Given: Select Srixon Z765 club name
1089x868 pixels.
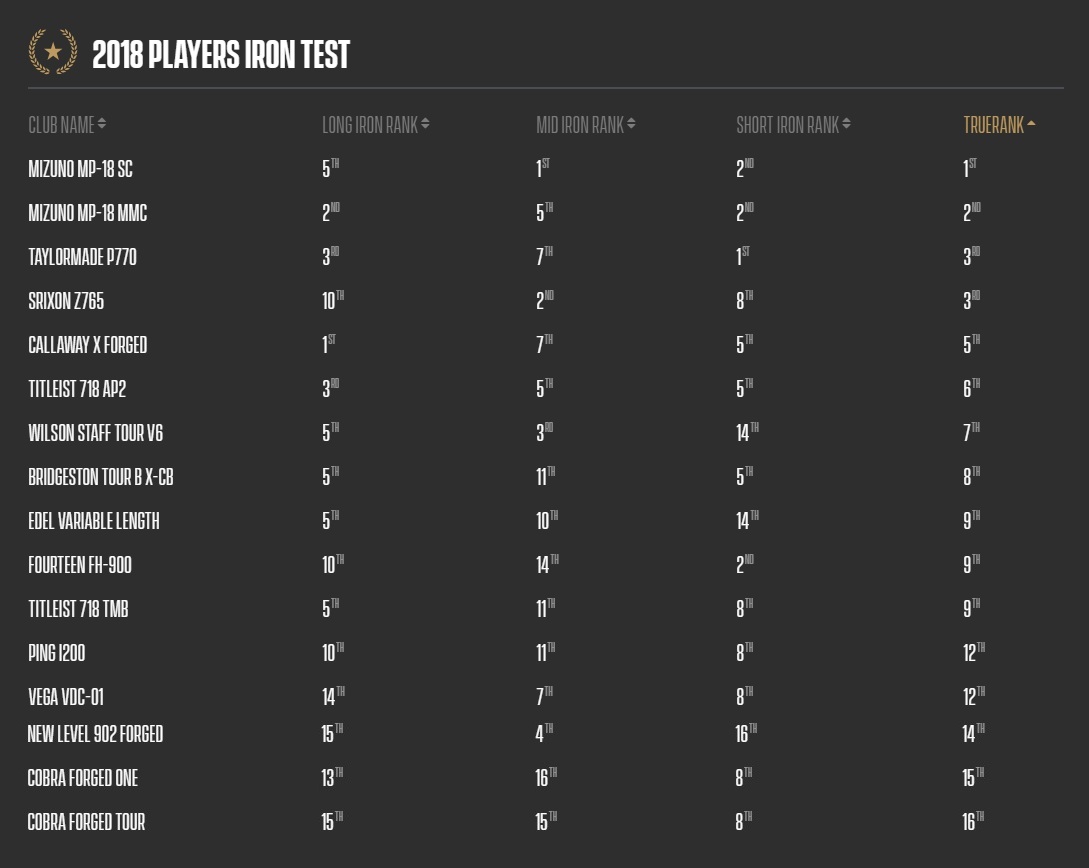Looking at the screenshot, I should click(x=66, y=301).
